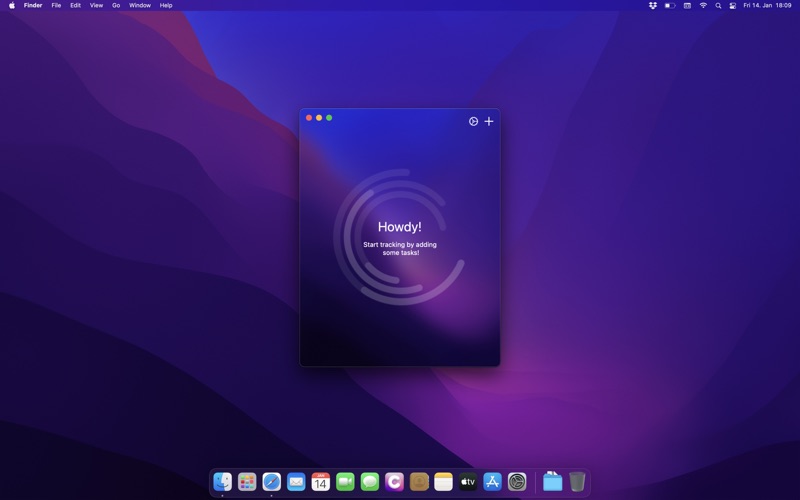Close the time tracker window with red button
The height and width of the screenshot is (500, 800).
pos(309,118)
